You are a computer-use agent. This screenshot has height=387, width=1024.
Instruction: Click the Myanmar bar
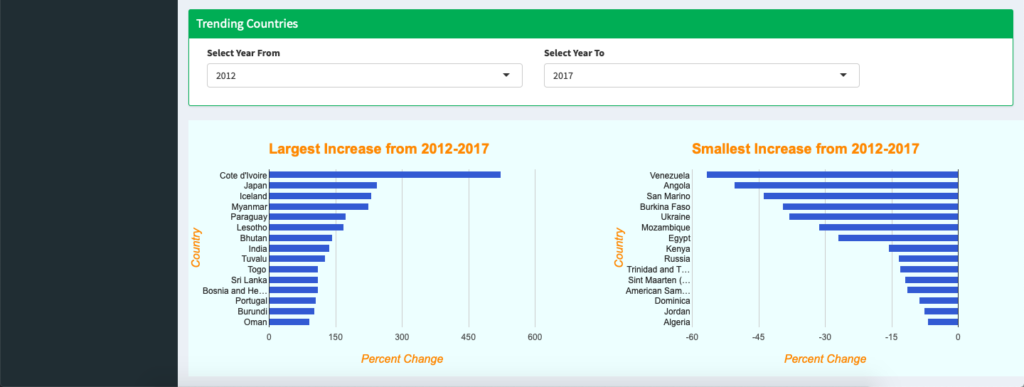point(319,206)
